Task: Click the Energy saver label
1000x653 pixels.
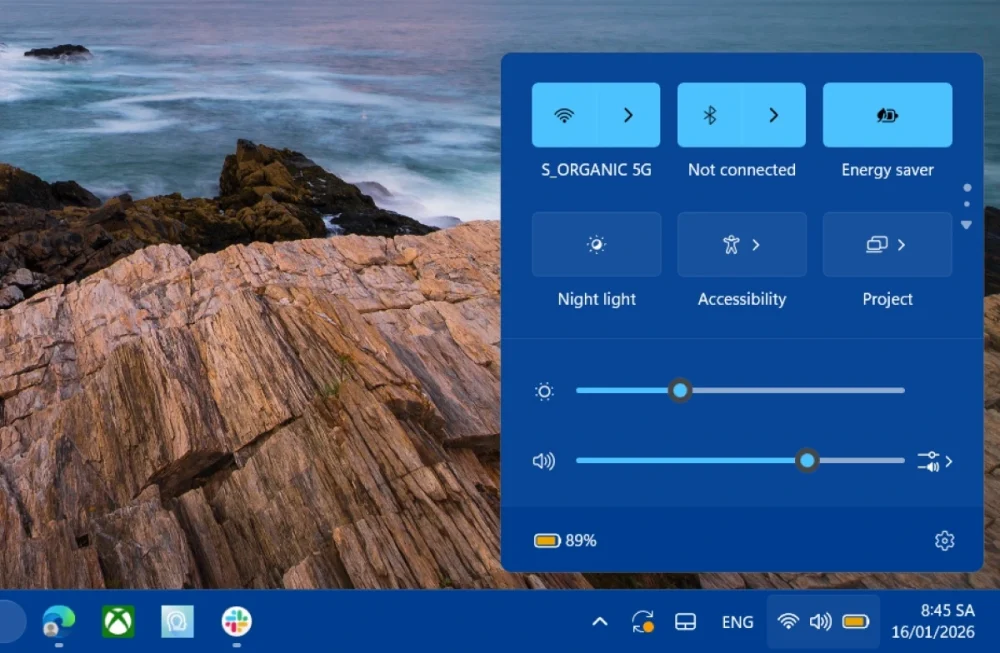Action: tap(887, 170)
